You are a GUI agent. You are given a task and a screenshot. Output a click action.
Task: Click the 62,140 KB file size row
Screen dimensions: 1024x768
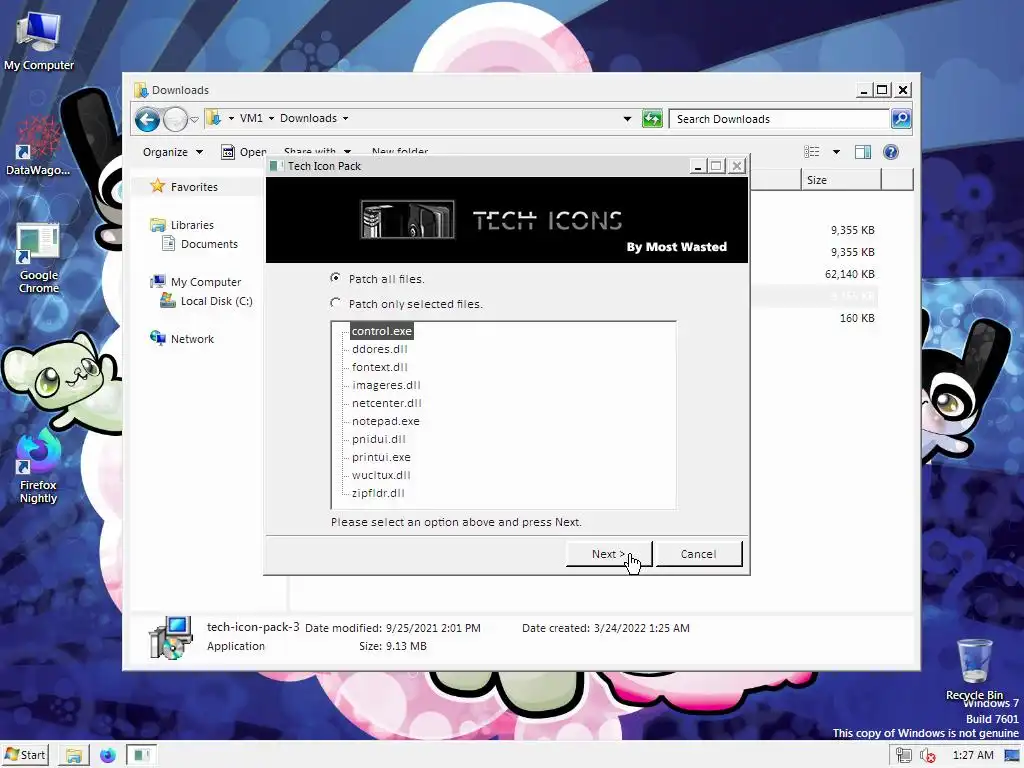coord(849,274)
